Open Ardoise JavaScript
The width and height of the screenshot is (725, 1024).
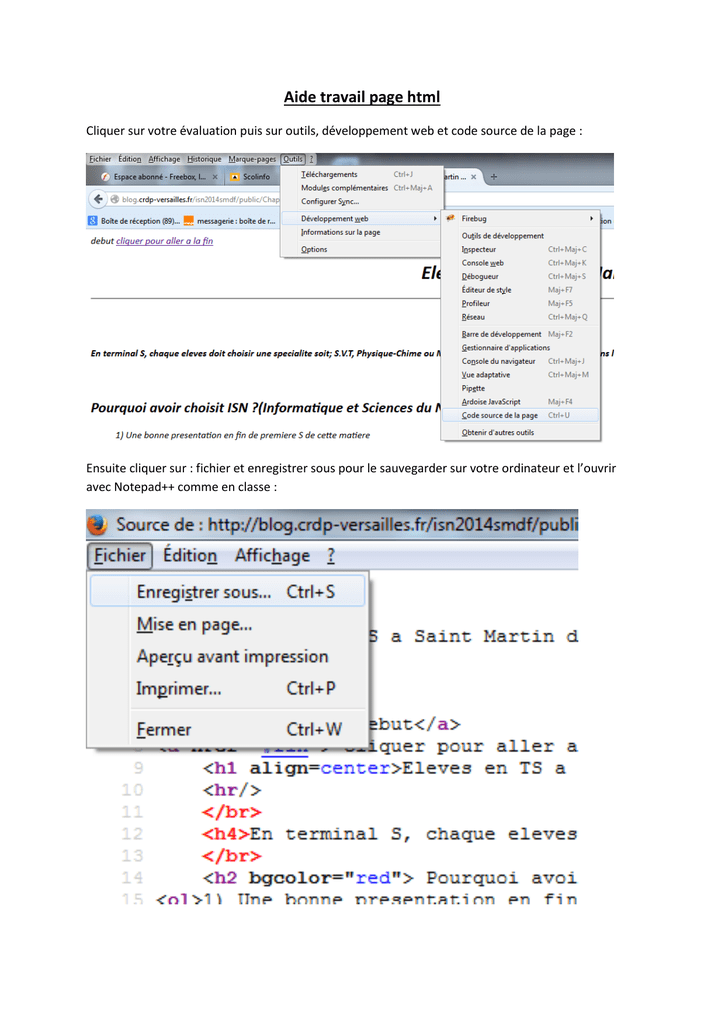point(521,402)
